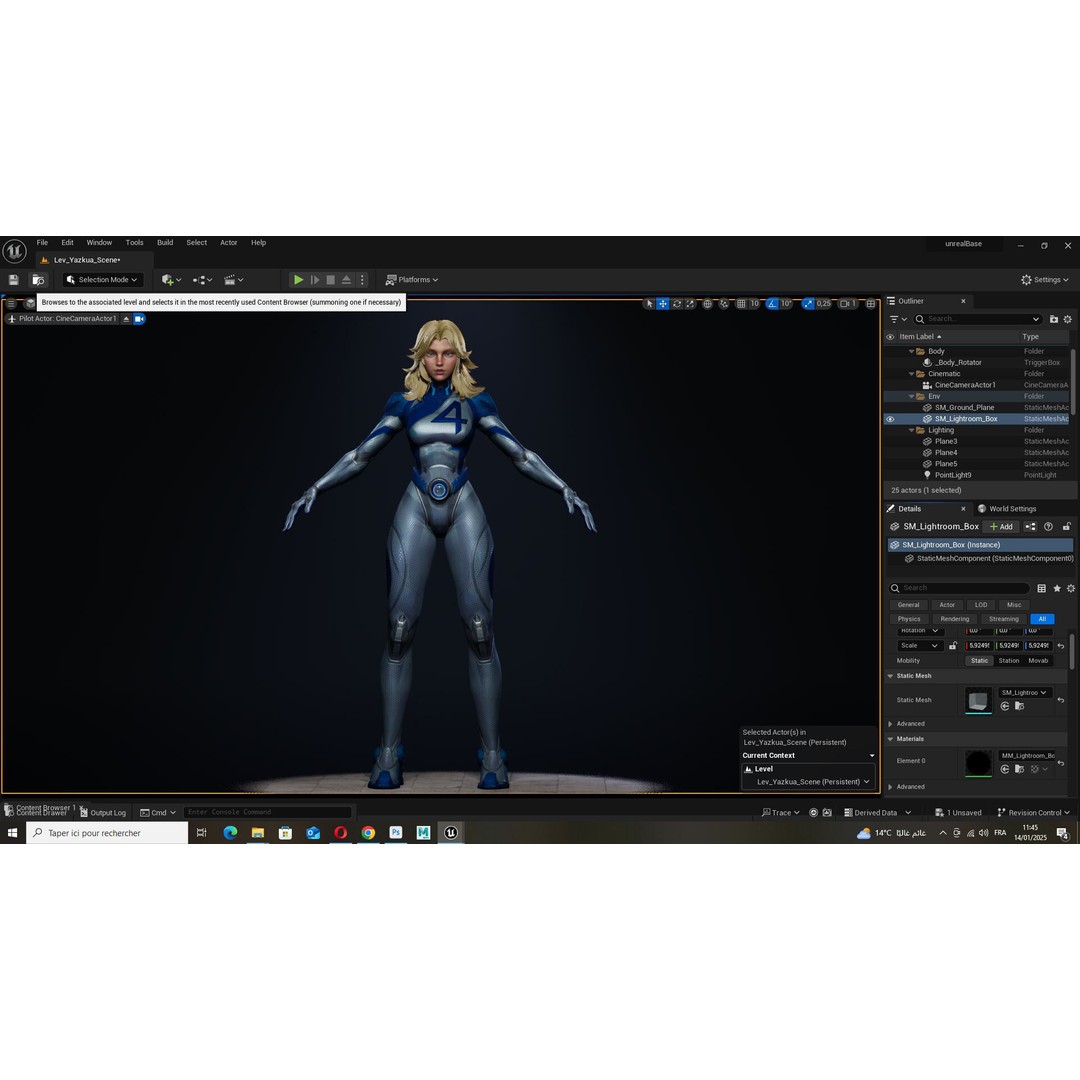
Task: Filter Details by All category
Action: [x=1042, y=619]
